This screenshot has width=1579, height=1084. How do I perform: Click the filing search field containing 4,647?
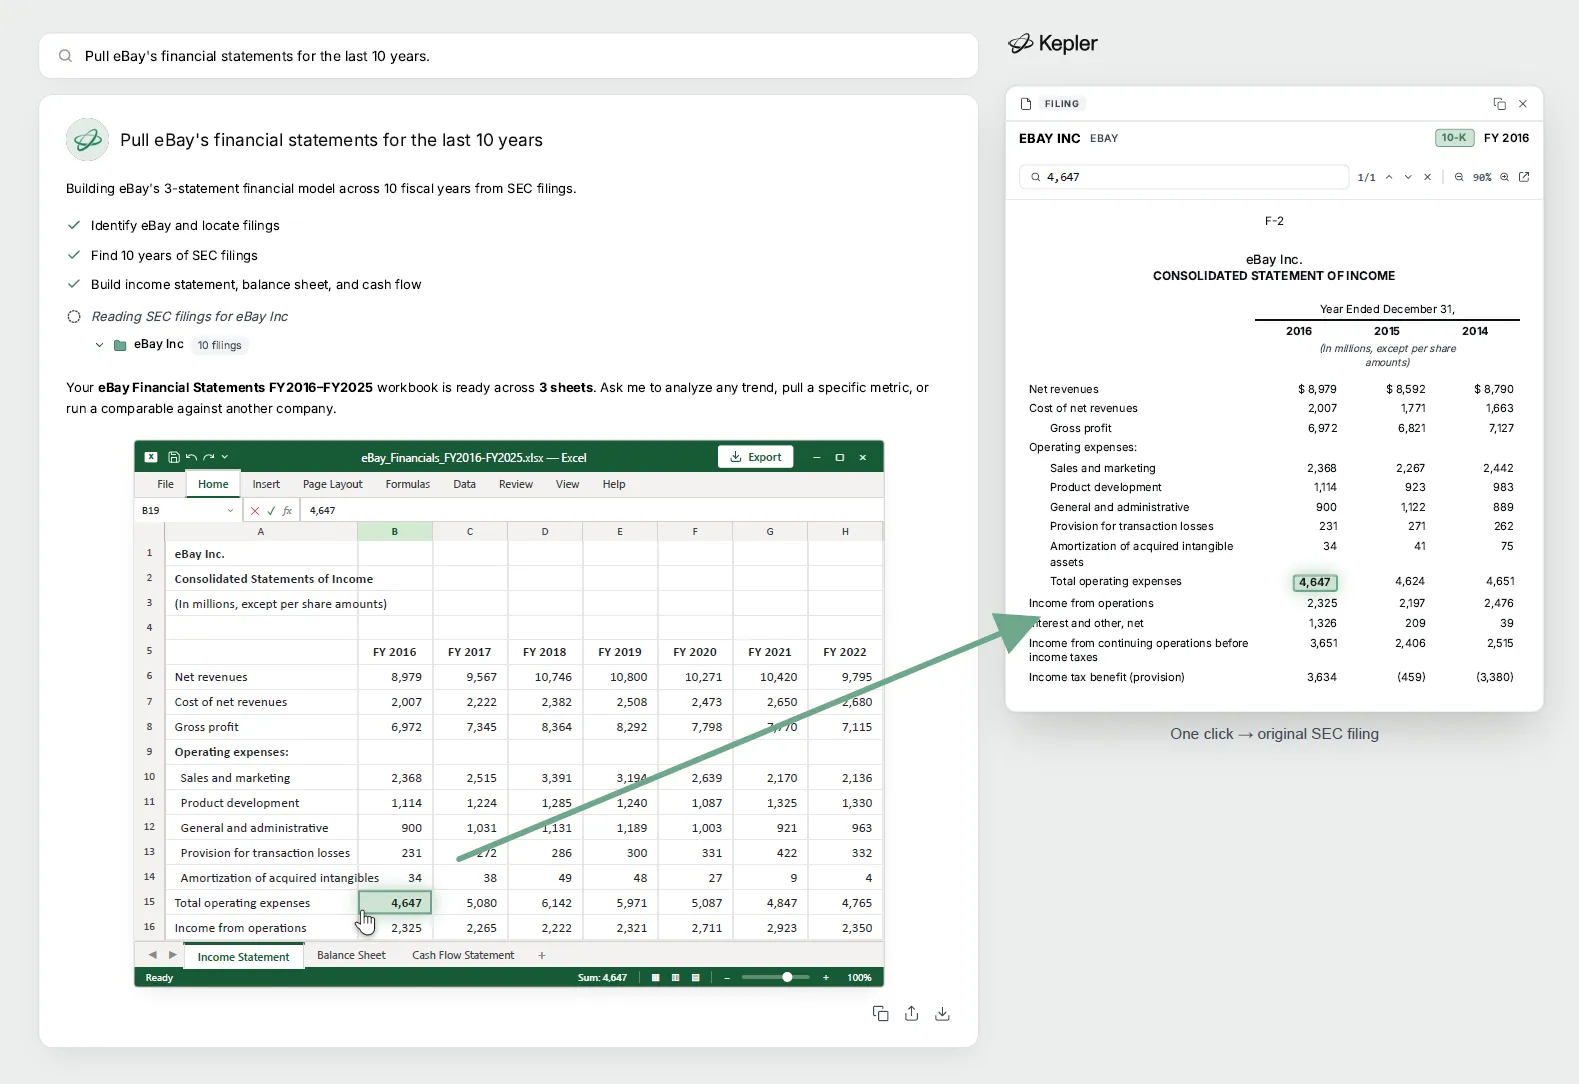tap(1184, 177)
